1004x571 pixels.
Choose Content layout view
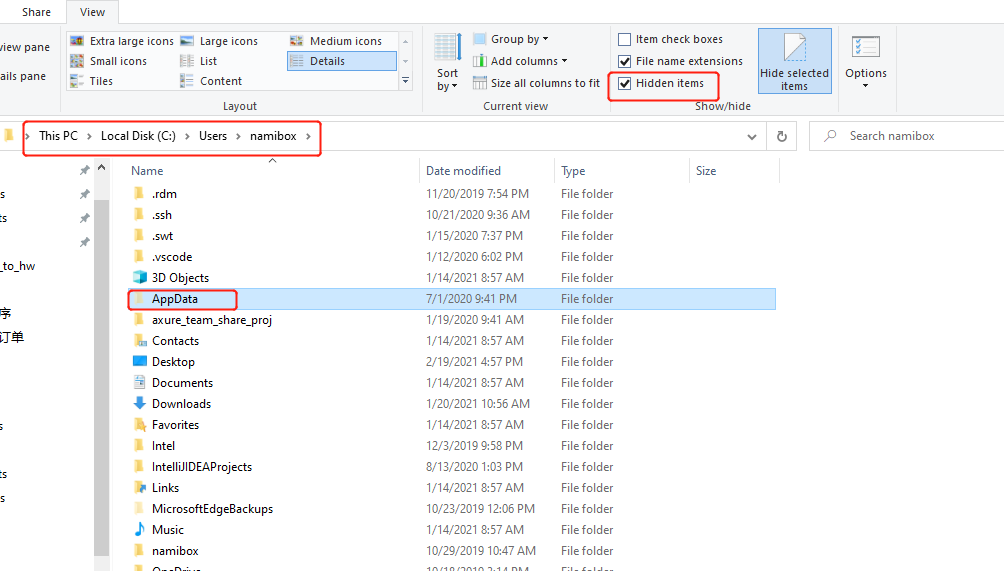(x=211, y=81)
